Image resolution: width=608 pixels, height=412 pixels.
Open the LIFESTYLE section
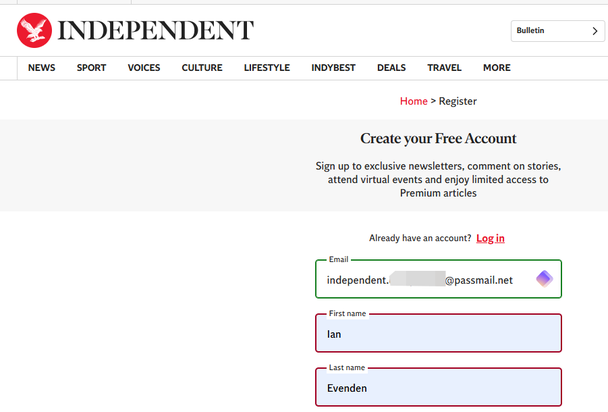pos(267,68)
